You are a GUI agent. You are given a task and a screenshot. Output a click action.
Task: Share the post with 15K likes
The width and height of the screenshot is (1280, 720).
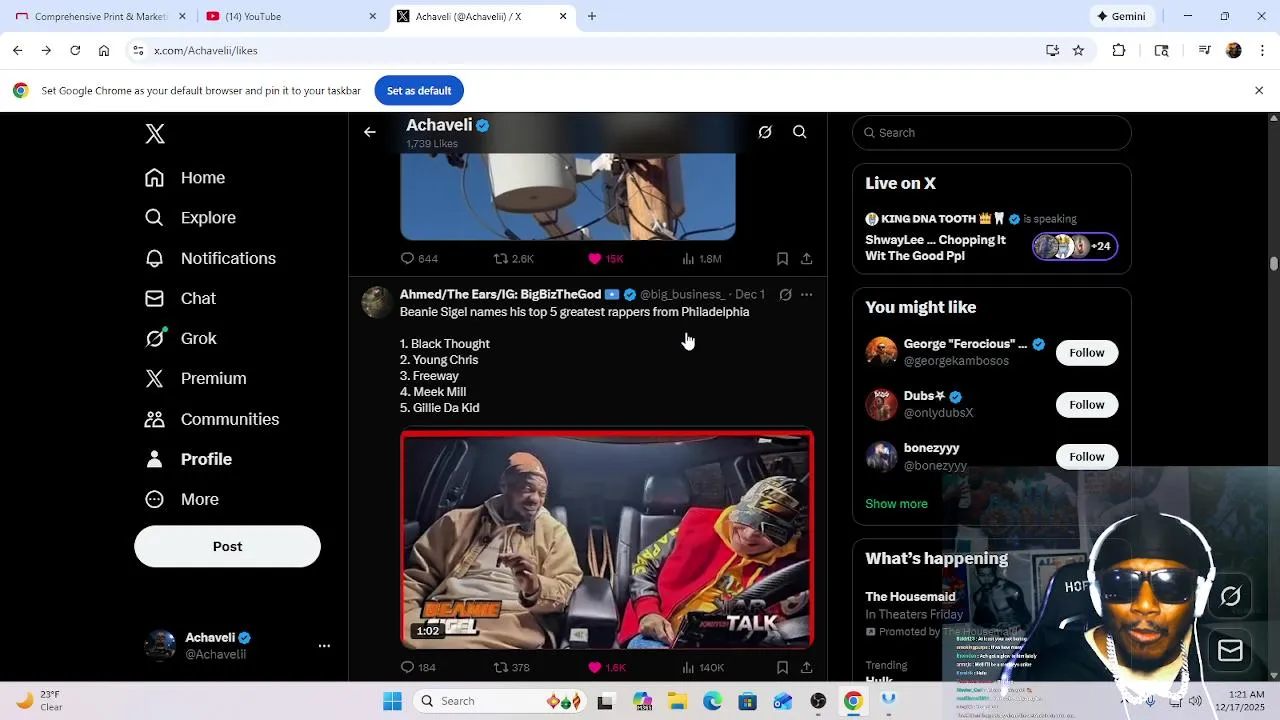point(806,258)
